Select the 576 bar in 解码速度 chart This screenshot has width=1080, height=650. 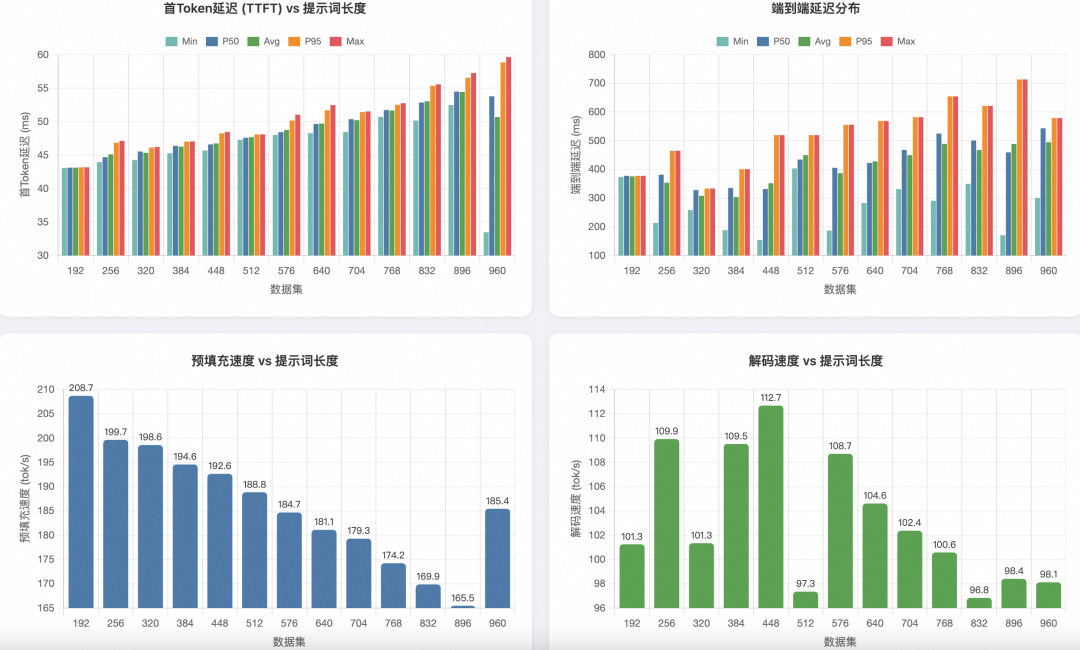pyautogui.click(x=840, y=531)
